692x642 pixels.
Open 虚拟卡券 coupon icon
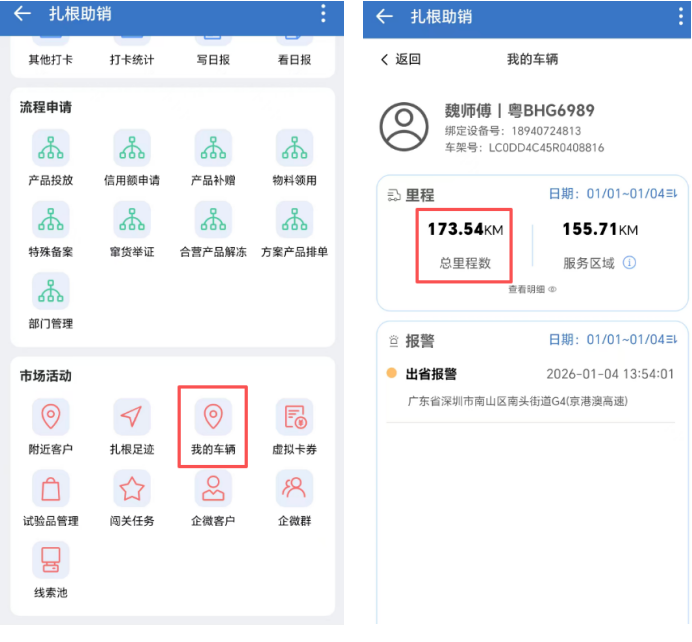[294, 416]
